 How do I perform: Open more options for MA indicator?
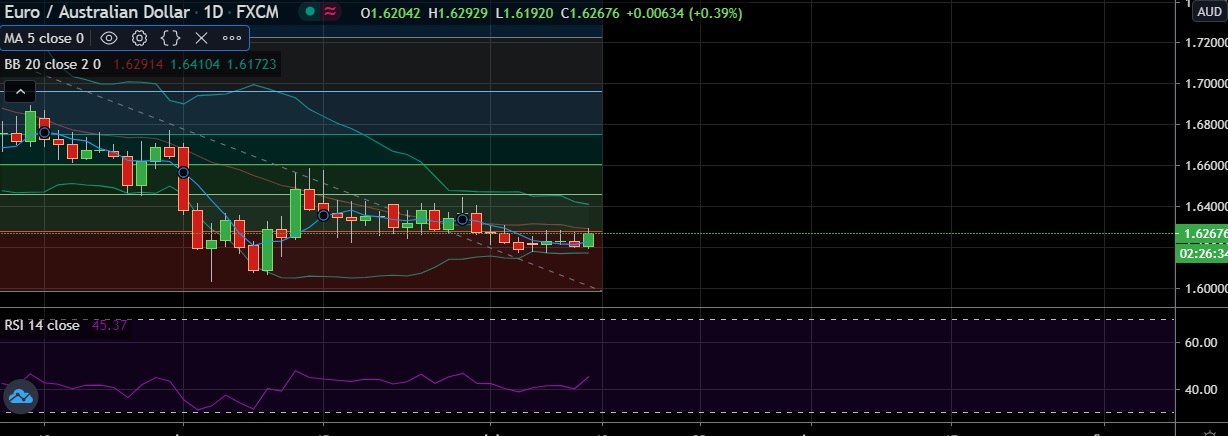232,38
